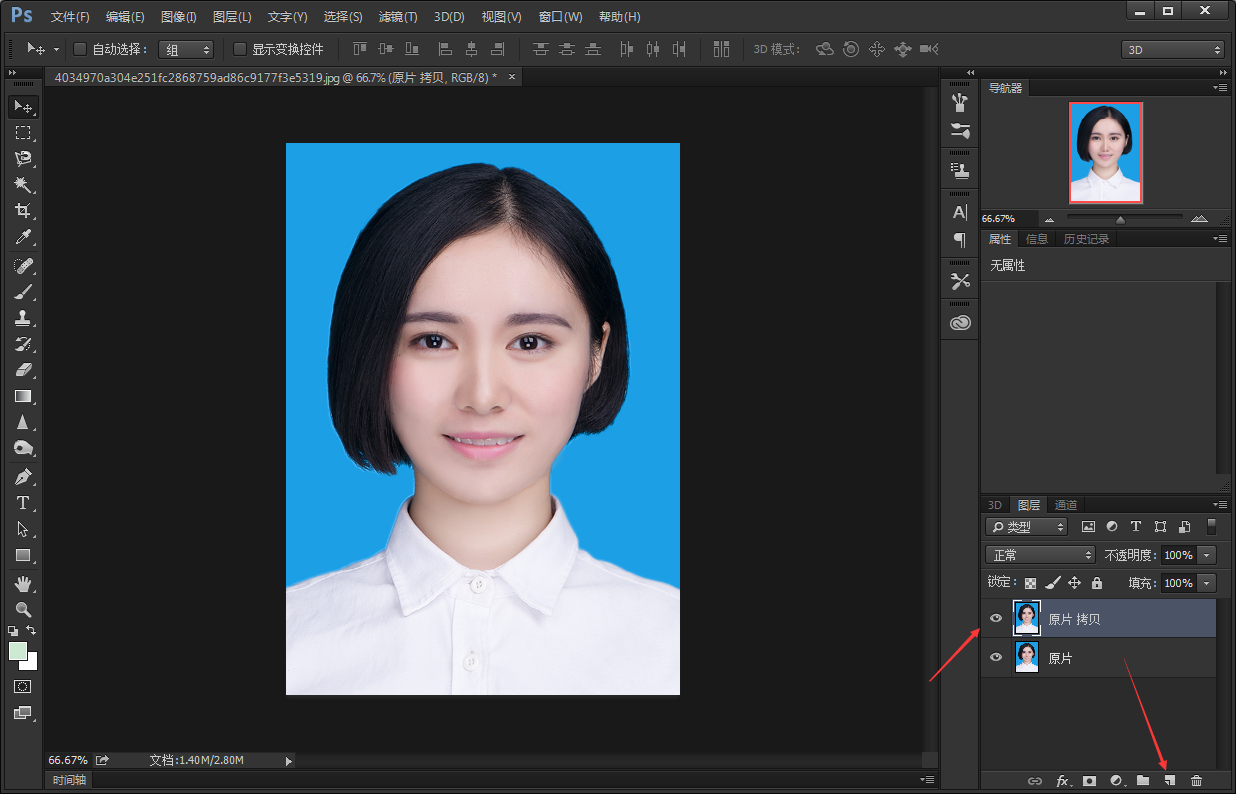Switch to the 通道 tab

click(x=1064, y=505)
